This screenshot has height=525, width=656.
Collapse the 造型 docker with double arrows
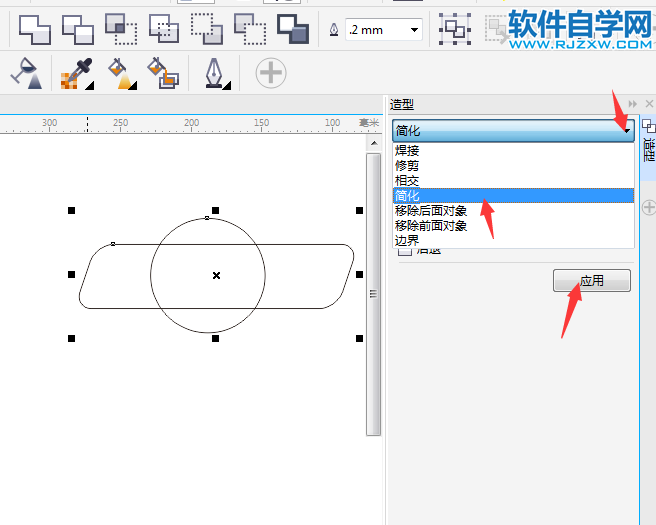632,104
